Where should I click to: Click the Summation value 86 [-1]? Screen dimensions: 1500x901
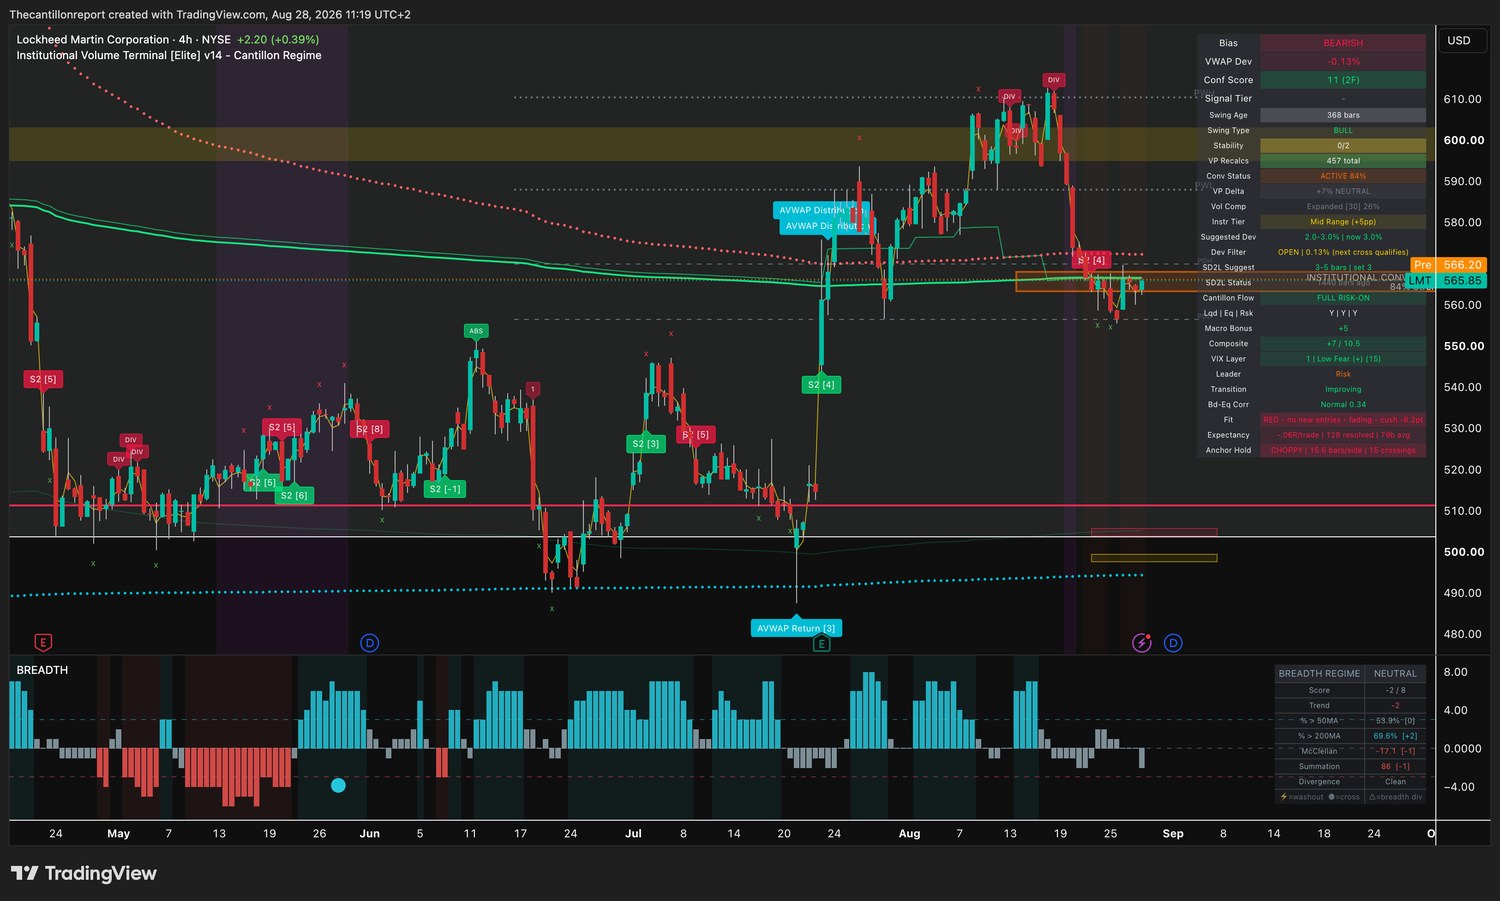(x=1395, y=767)
